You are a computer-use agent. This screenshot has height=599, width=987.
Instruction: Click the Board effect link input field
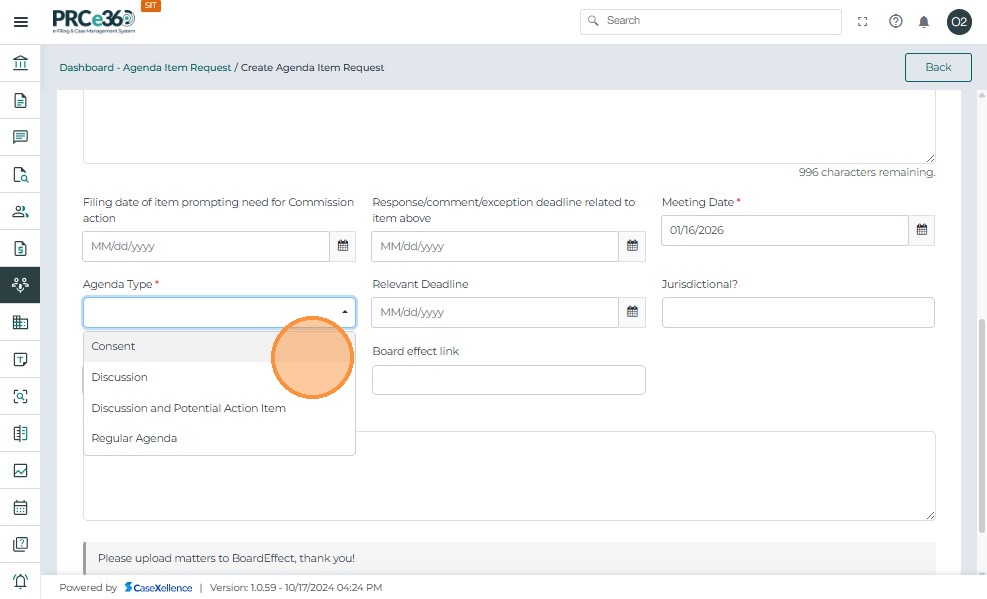pyautogui.click(x=508, y=380)
